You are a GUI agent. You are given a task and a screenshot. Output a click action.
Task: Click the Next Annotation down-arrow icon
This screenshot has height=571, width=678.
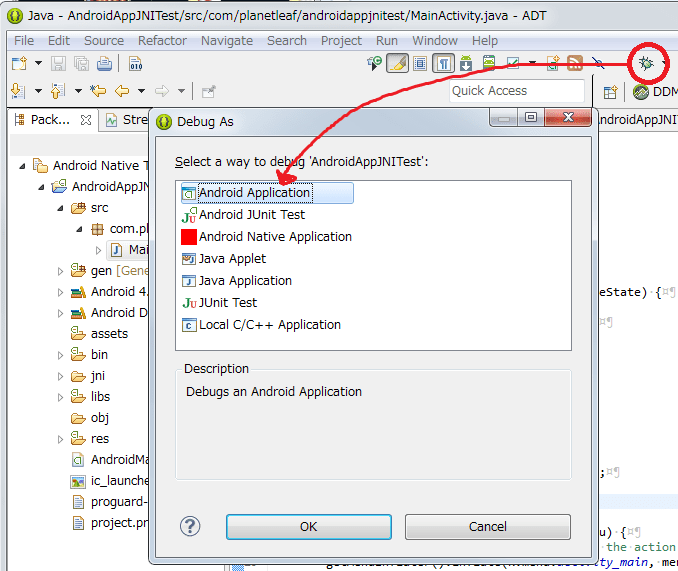(x=18, y=91)
